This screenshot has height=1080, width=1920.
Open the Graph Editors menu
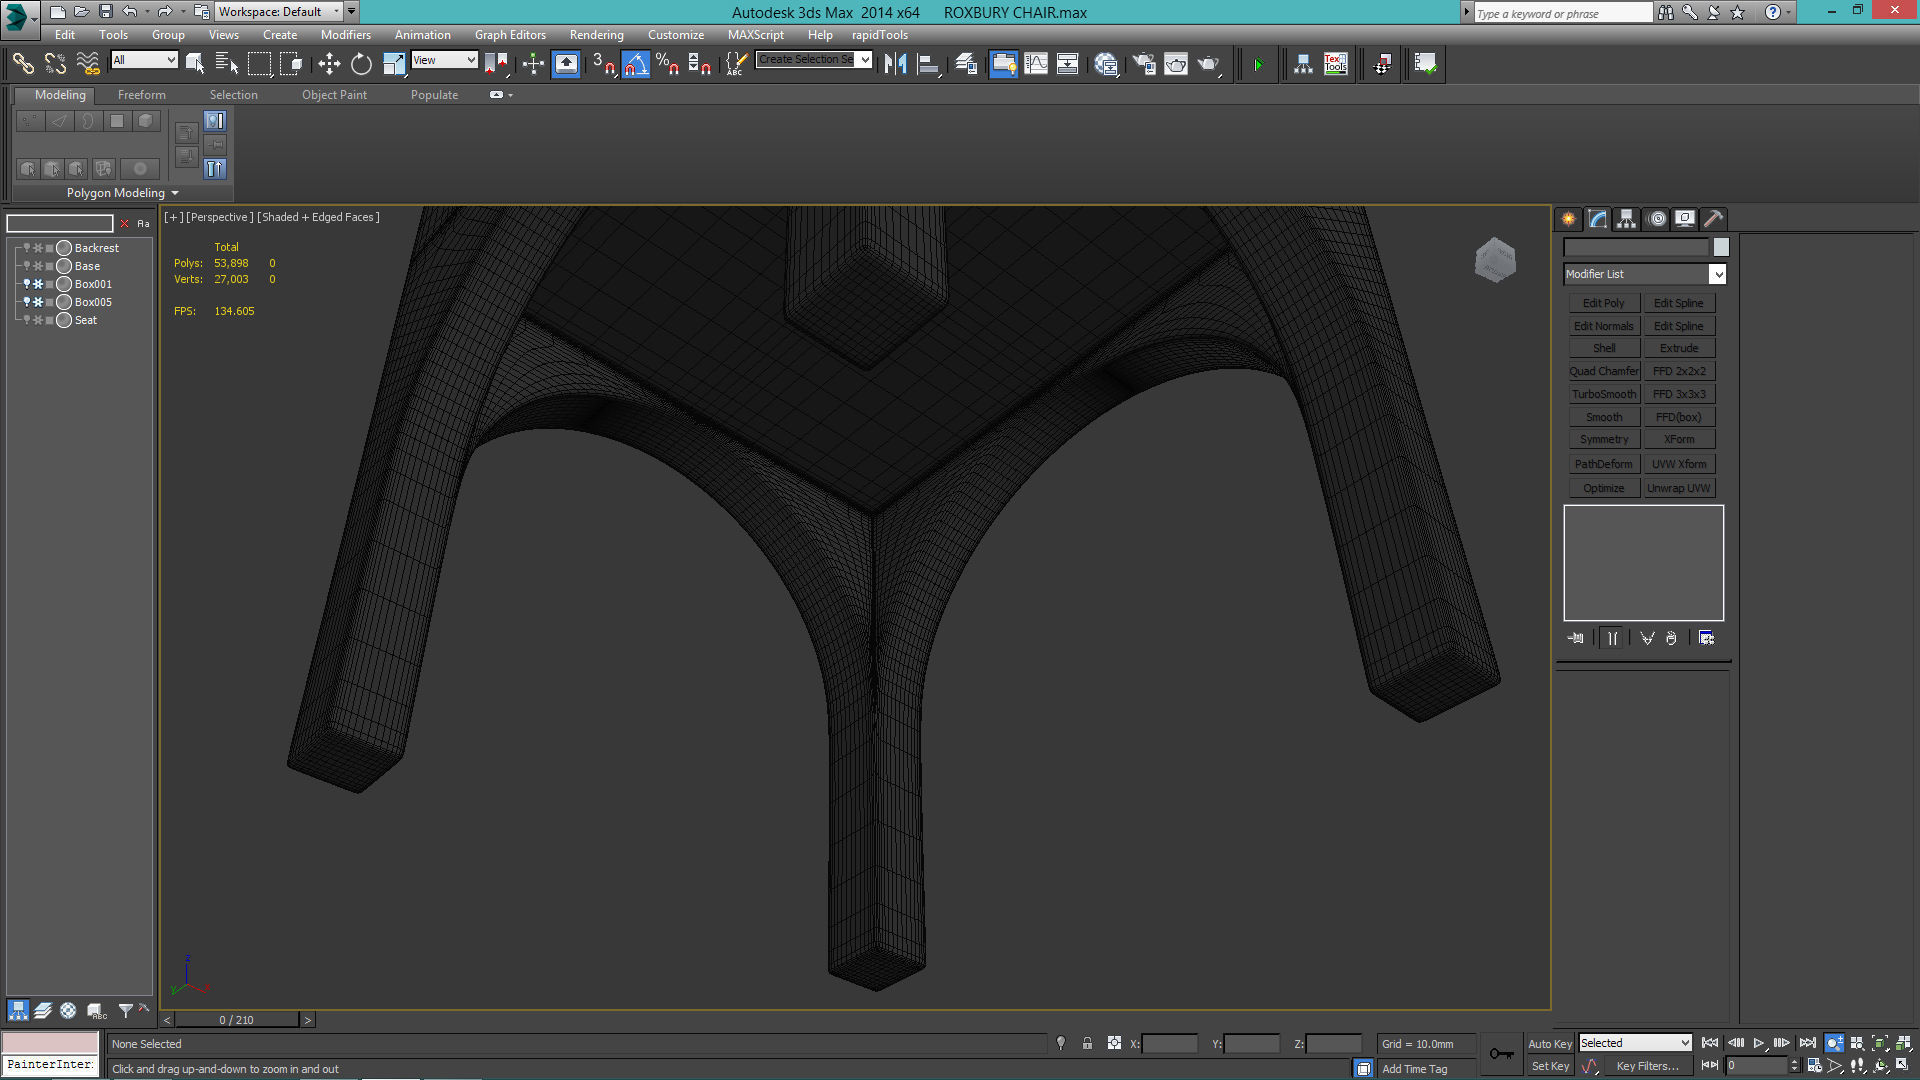(x=510, y=35)
